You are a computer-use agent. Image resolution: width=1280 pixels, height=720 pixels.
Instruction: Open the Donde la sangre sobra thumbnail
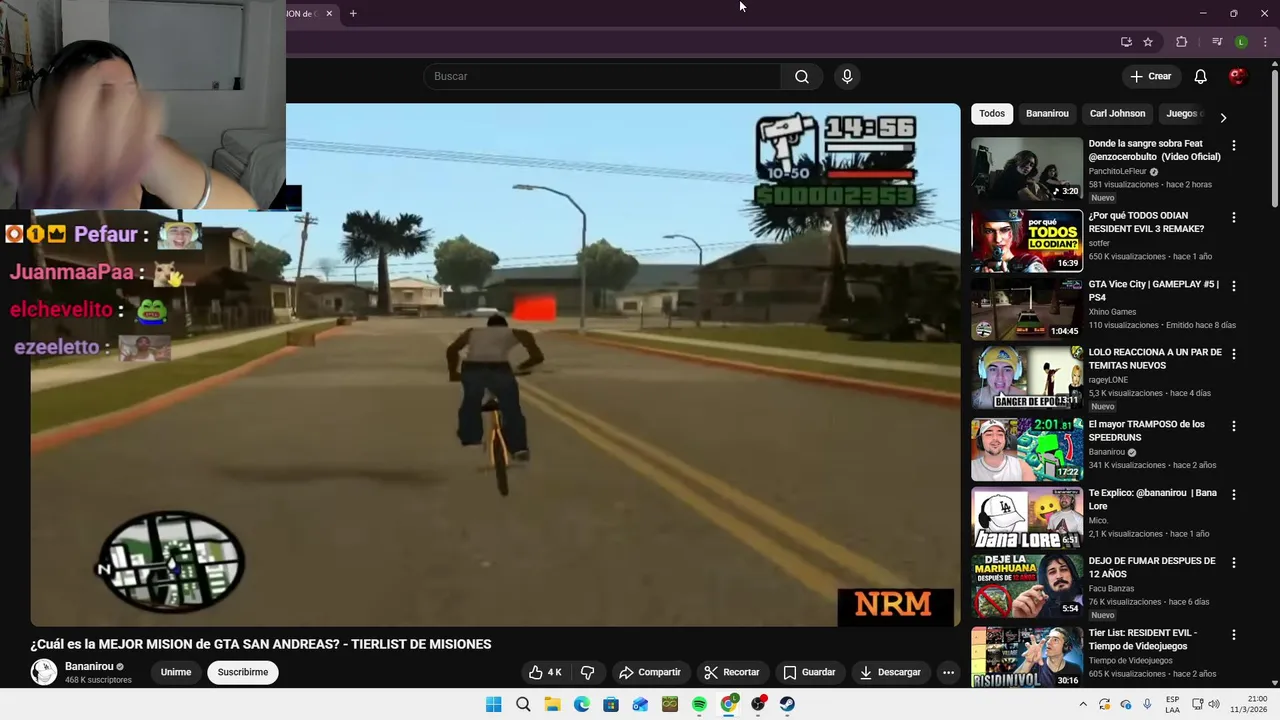(x=1027, y=169)
